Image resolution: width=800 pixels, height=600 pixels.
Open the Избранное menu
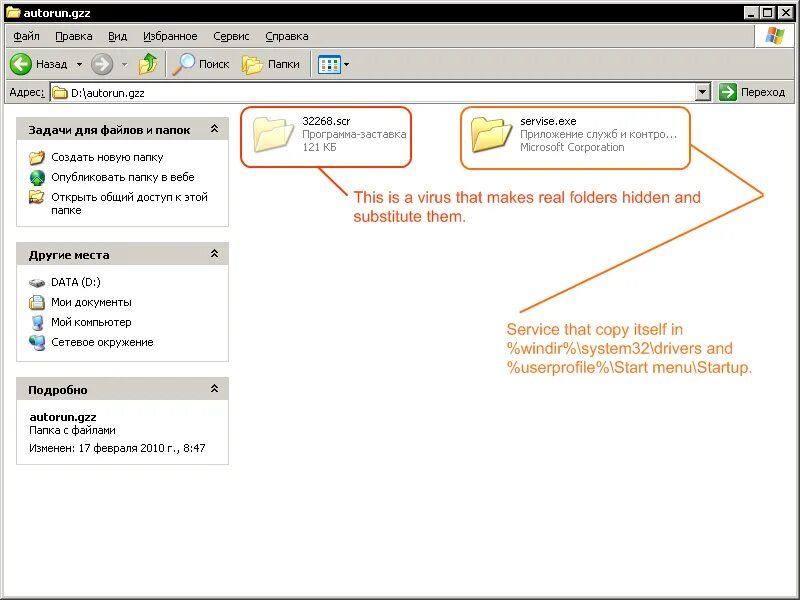(x=170, y=36)
